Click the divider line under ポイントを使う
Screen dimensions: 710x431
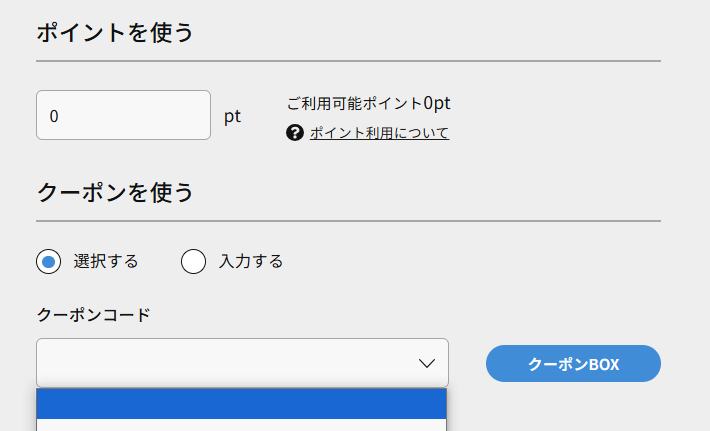click(x=348, y=61)
